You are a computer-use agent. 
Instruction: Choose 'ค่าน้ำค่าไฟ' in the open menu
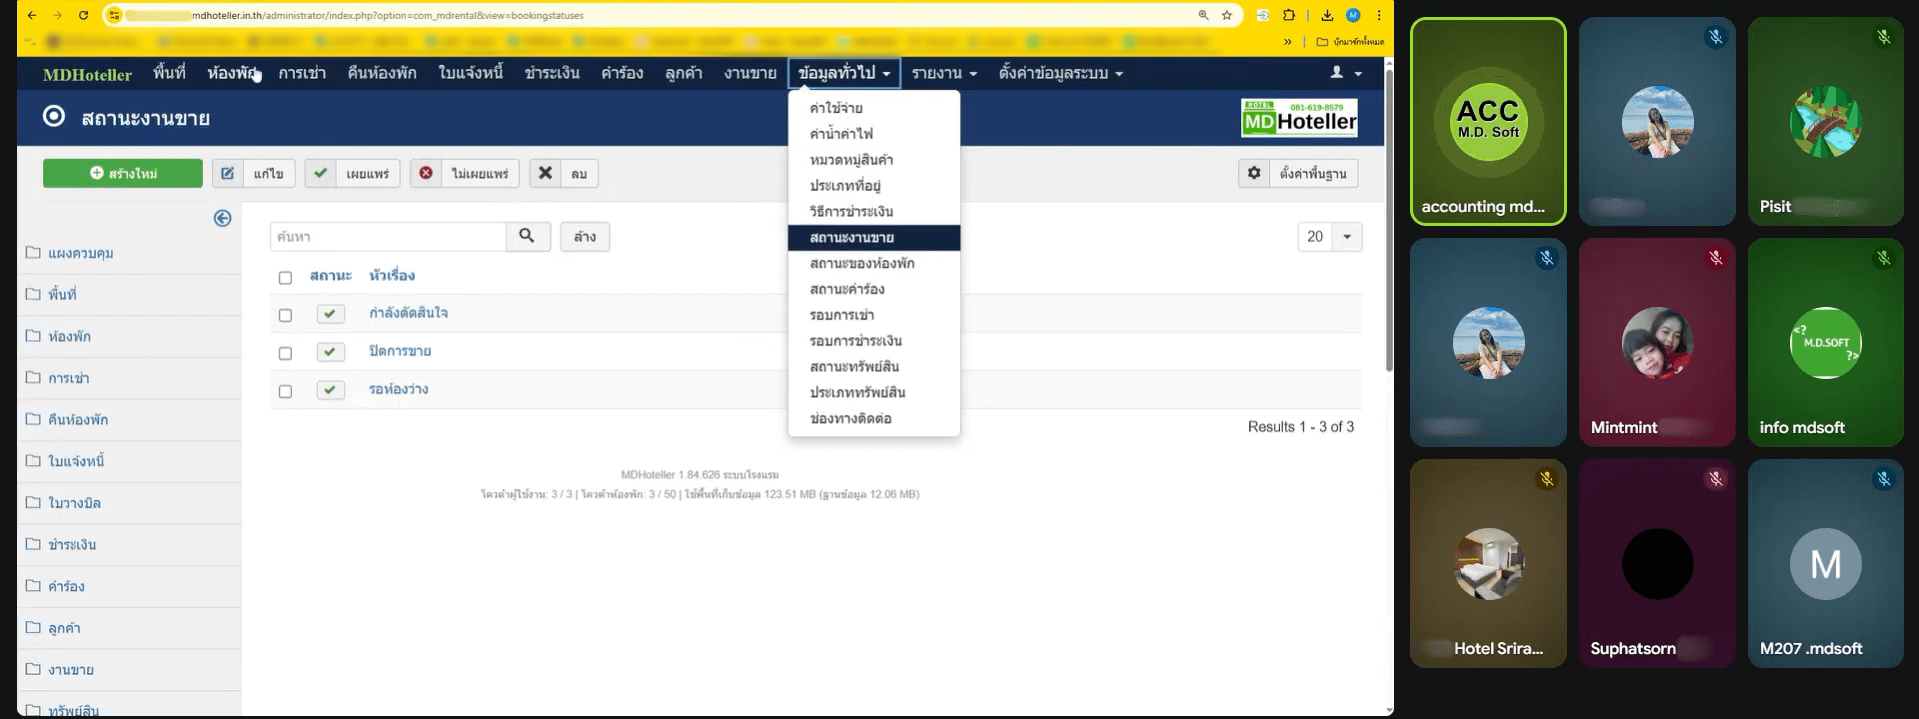pyautogui.click(x=841, y=134)
